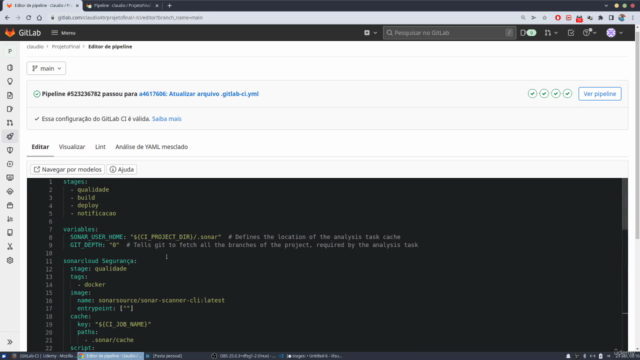Viewport: 640px width, 360px height.
Task: Open Saiba mais link
Action: point(167,119)
